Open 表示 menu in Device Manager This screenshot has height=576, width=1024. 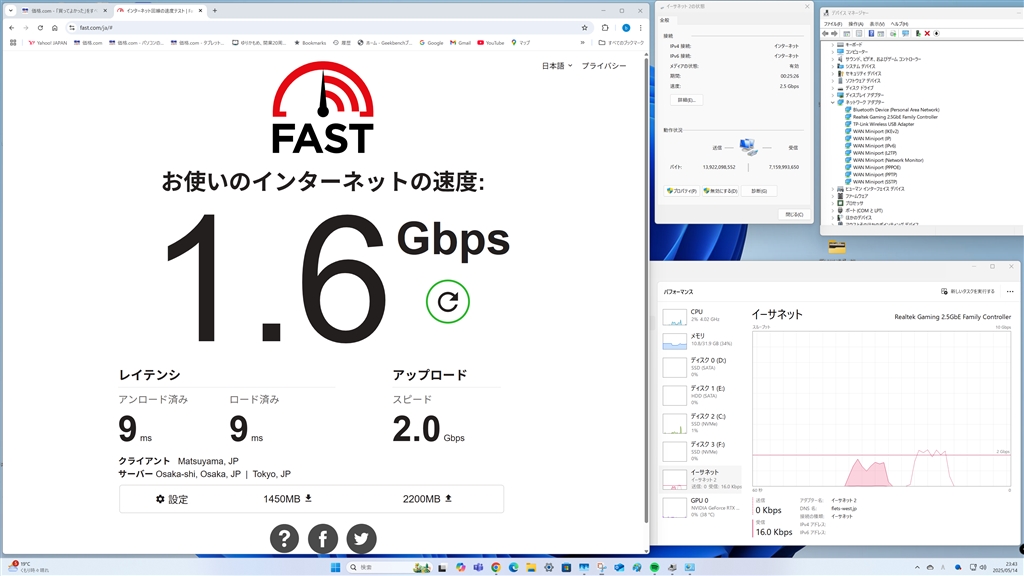click(x=877, y=24)
